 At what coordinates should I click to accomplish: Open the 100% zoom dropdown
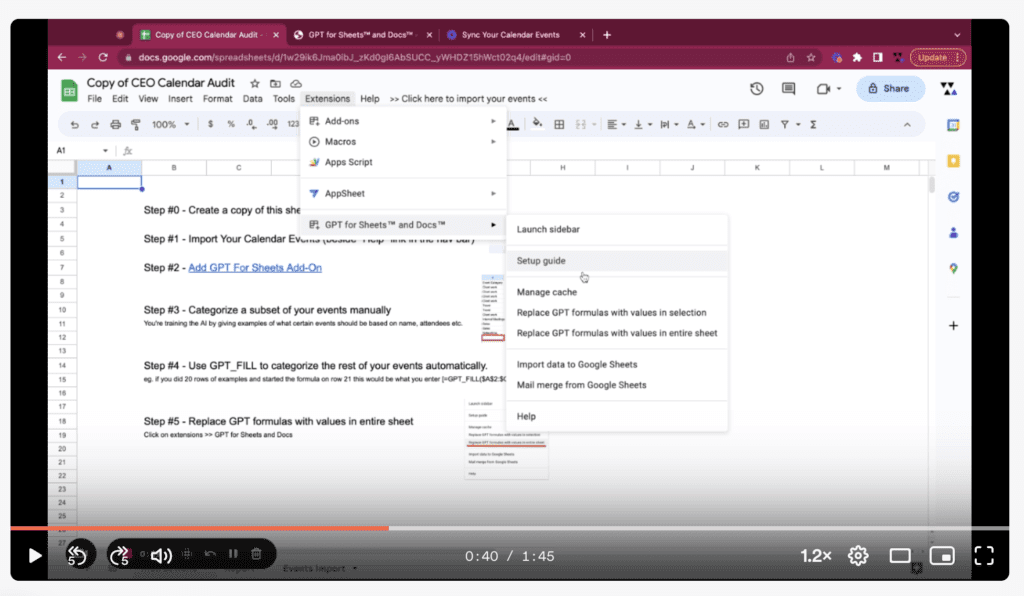170,125
